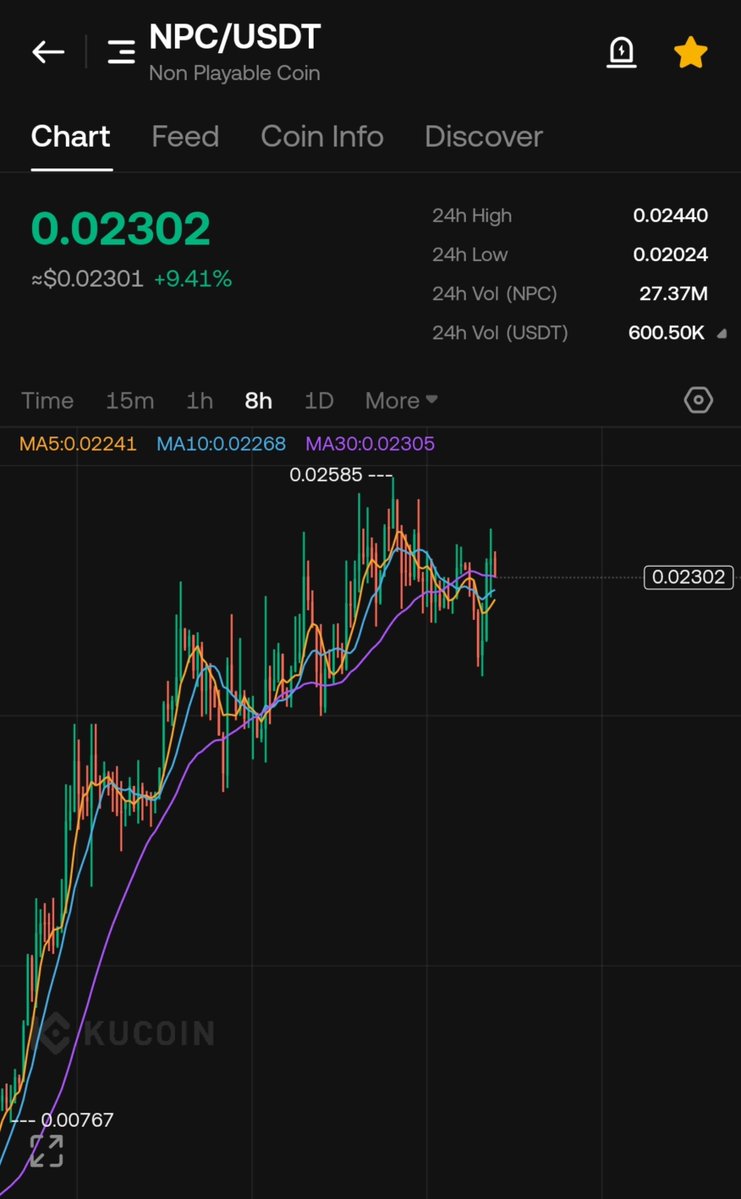Tap the 24h Vol (USDT) label
Viewport: 741px width, 1199px height.
tap(500, 333)
